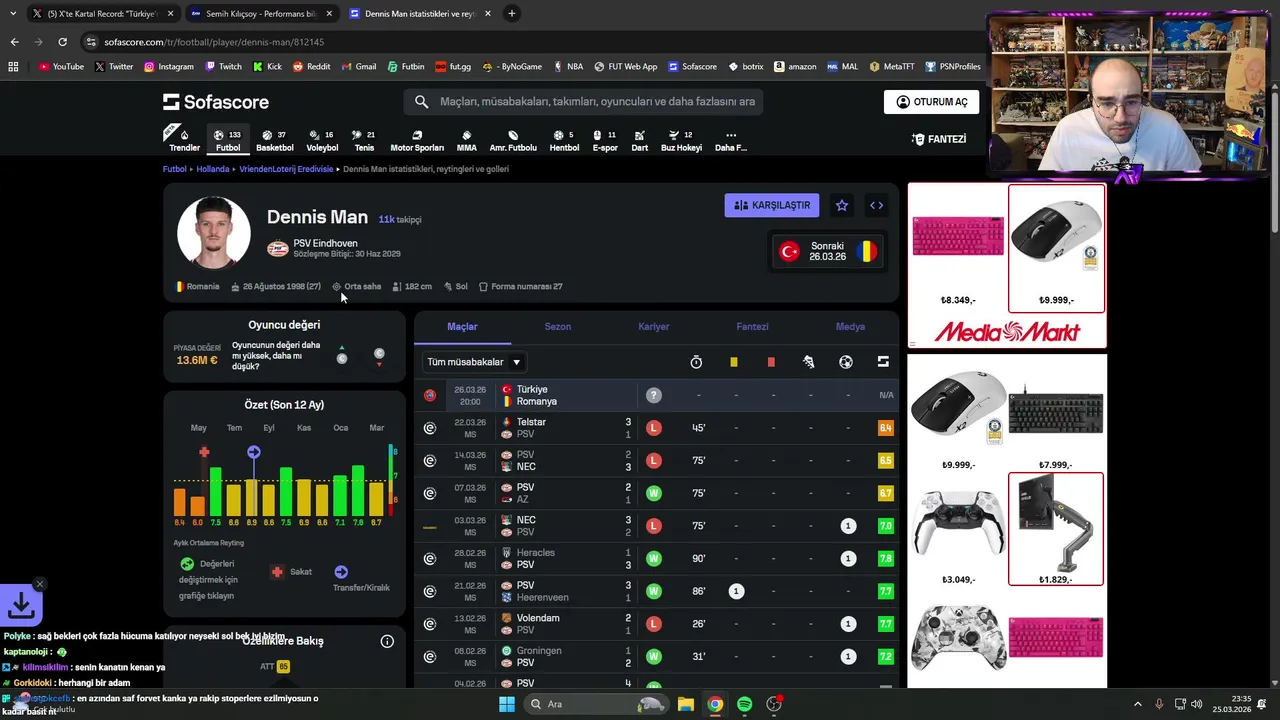Add Dennis Man to favorites star
Image resolution: width=1280 pixels, height=720 pixels.
pos(842,205)
